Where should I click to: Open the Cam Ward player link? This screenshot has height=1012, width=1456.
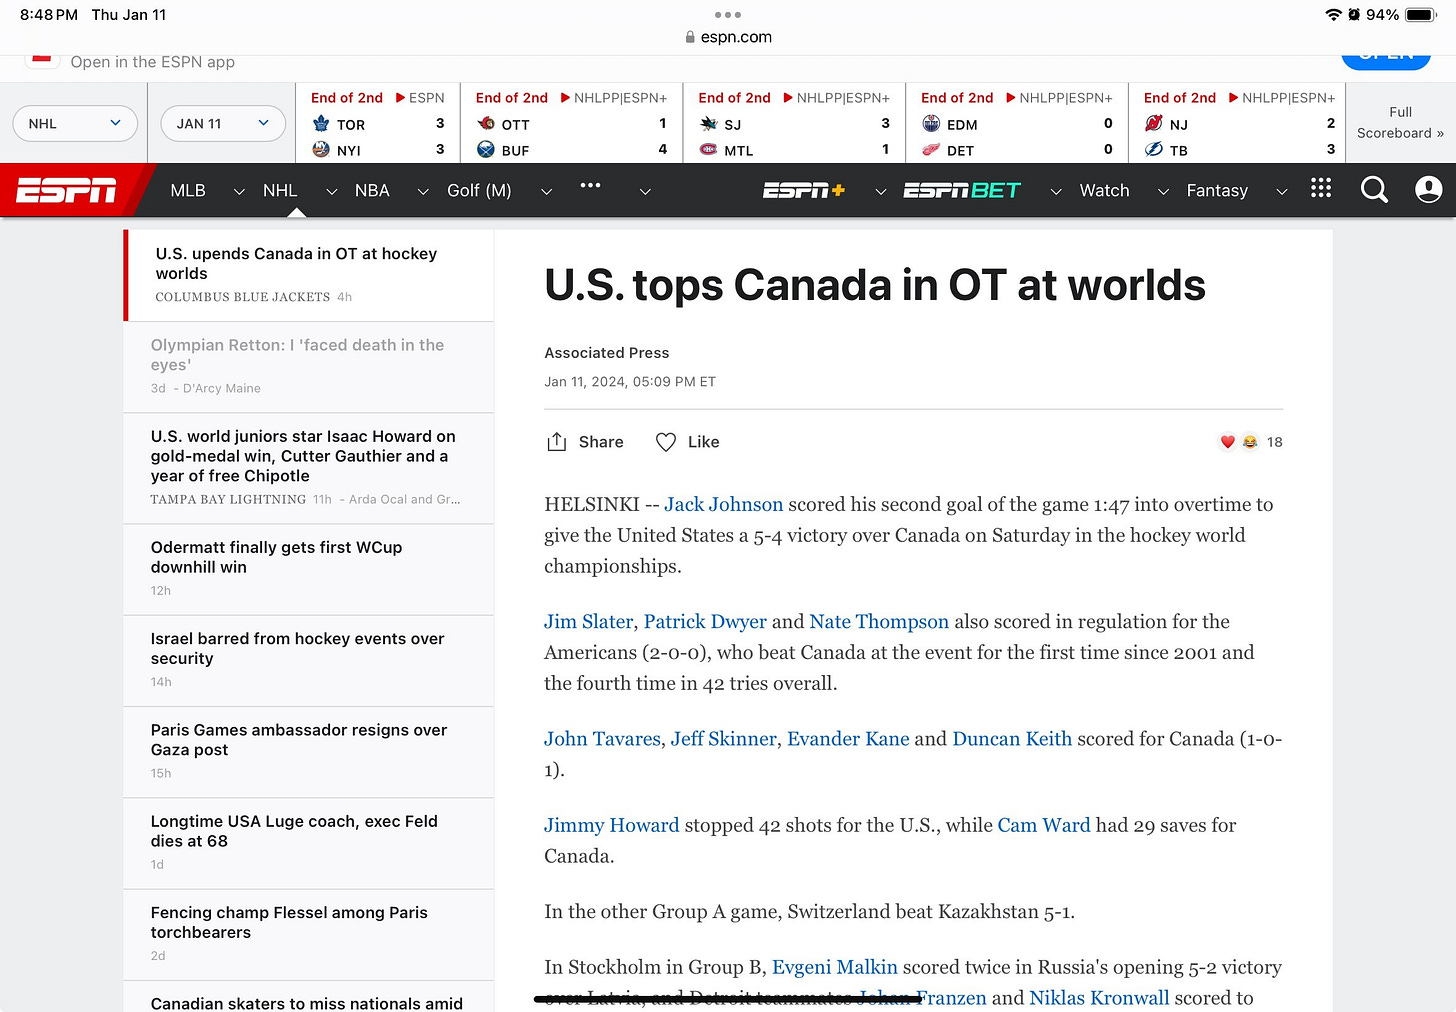(x=1044, y=825)
